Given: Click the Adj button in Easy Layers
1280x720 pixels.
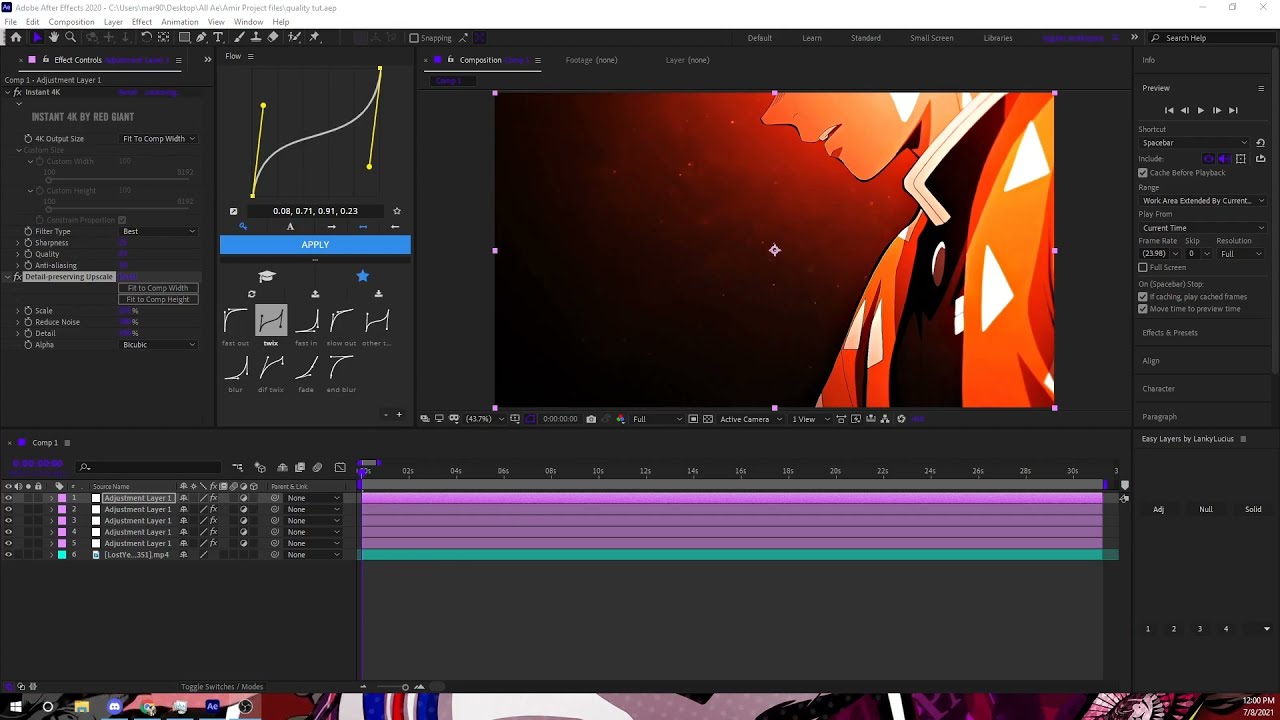Looking at the screenshot, I should 1159,509.
